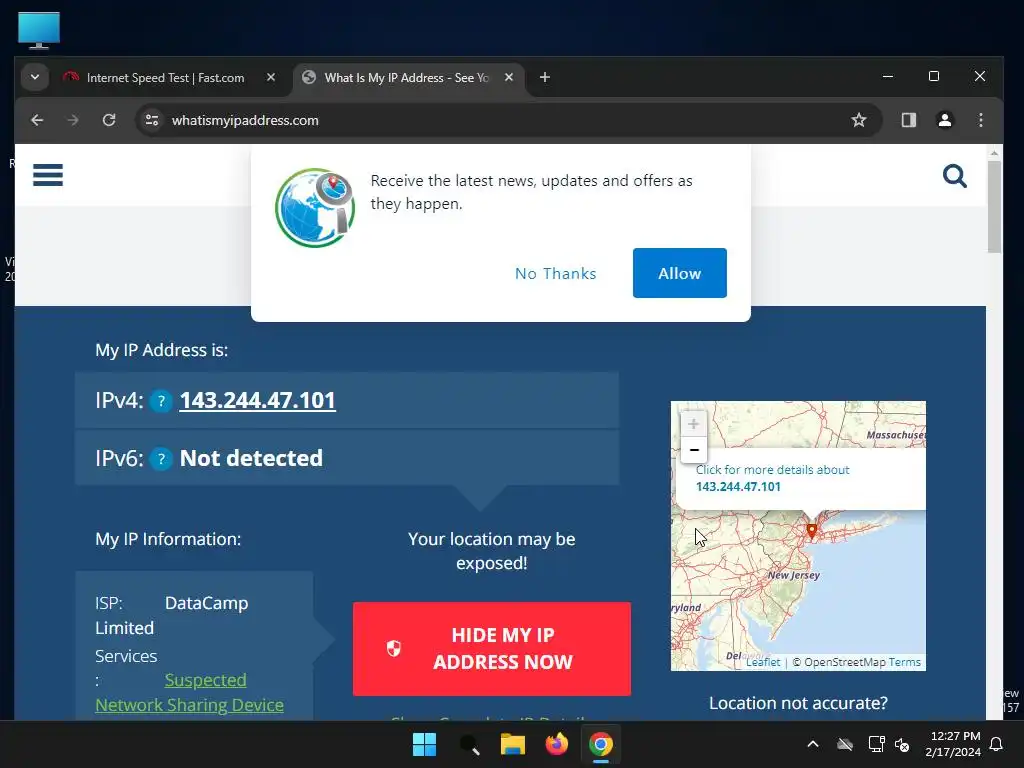1024x768 pixels.
Task: Click the red location pin on map
Action: (x=811, y=531)
